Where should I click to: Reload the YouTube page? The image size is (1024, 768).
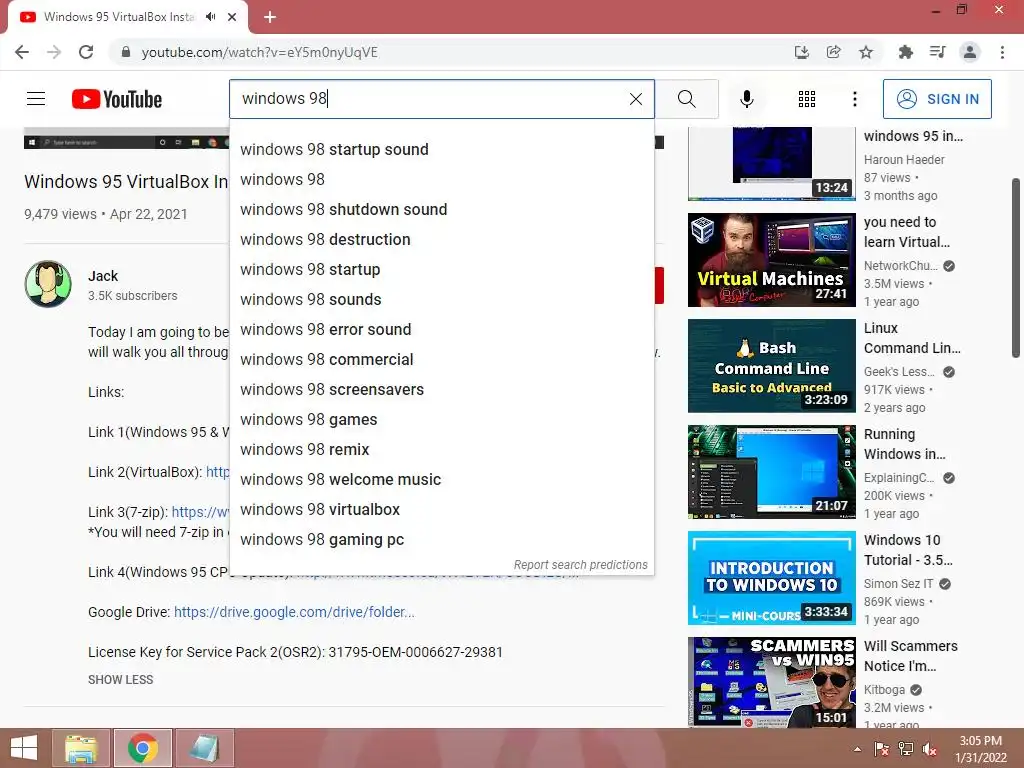point(86,52)
